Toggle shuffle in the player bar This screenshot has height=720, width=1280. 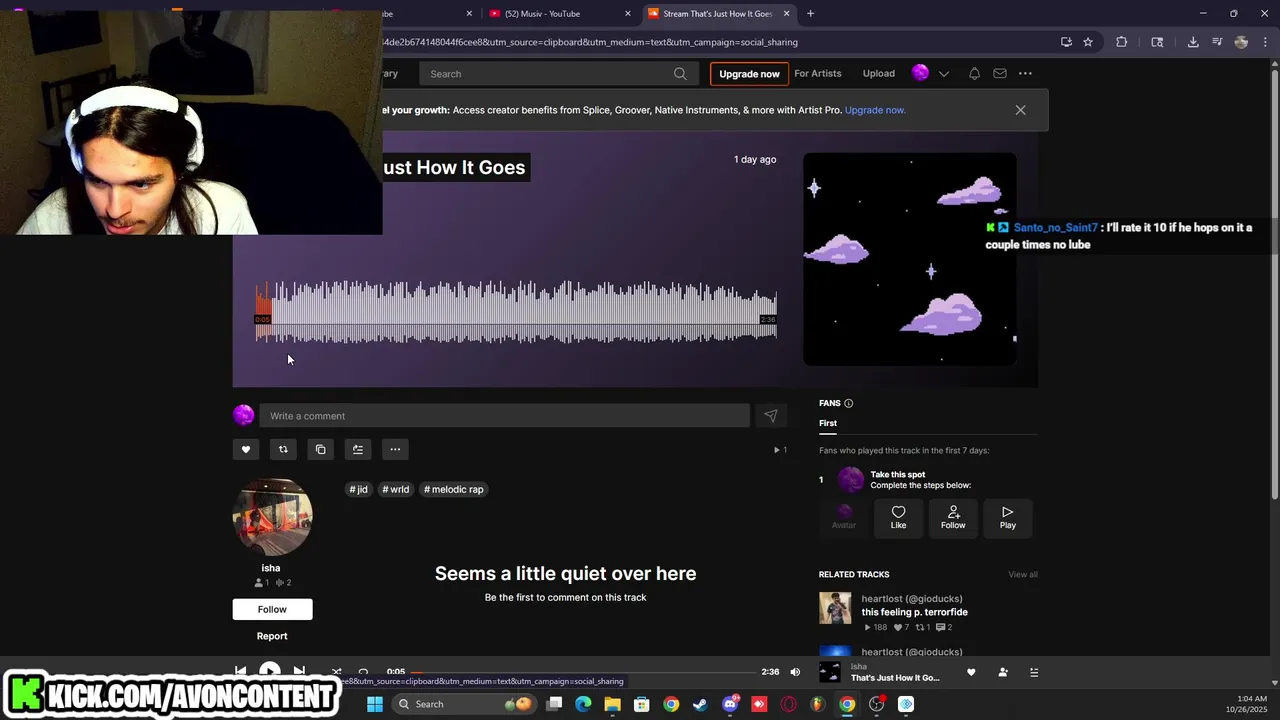[x=336, y=672]
